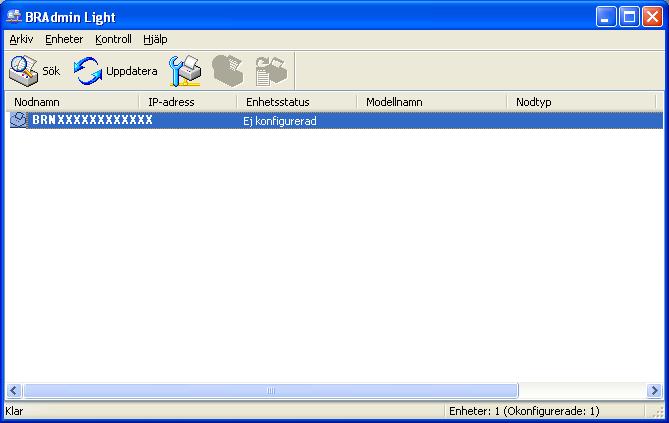669x423 pixels.
Task: Click the greyed-out document transfer toolbar icon
Action: click(271, 71)
